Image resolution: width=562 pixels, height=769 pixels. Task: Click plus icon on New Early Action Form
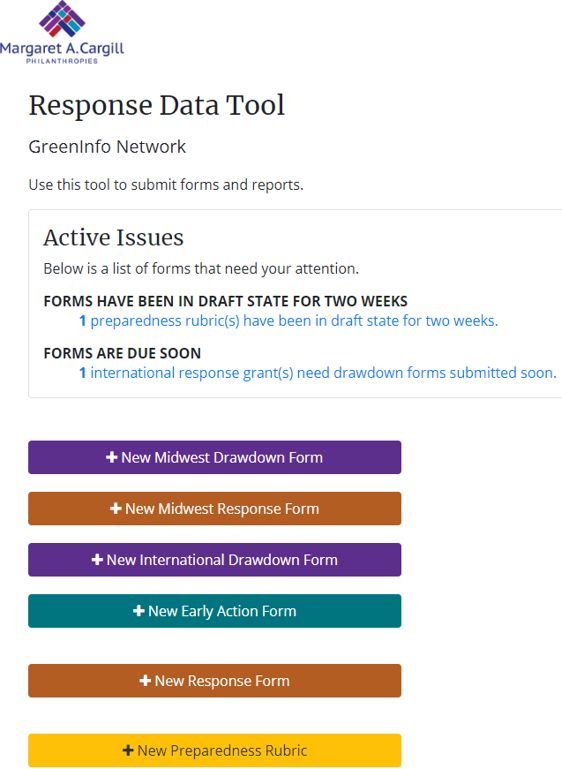pos(138,611)
